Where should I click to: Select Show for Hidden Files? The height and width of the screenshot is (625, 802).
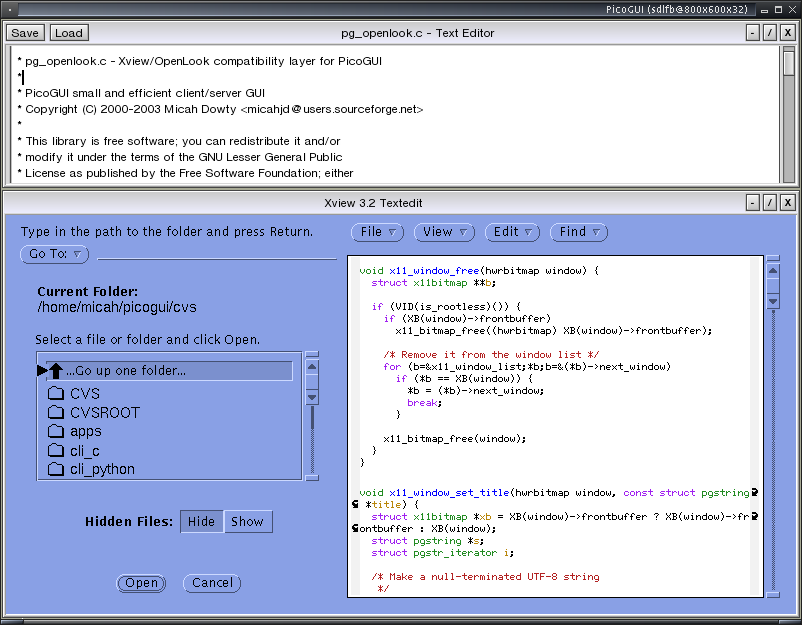click(x=248, y=522)
